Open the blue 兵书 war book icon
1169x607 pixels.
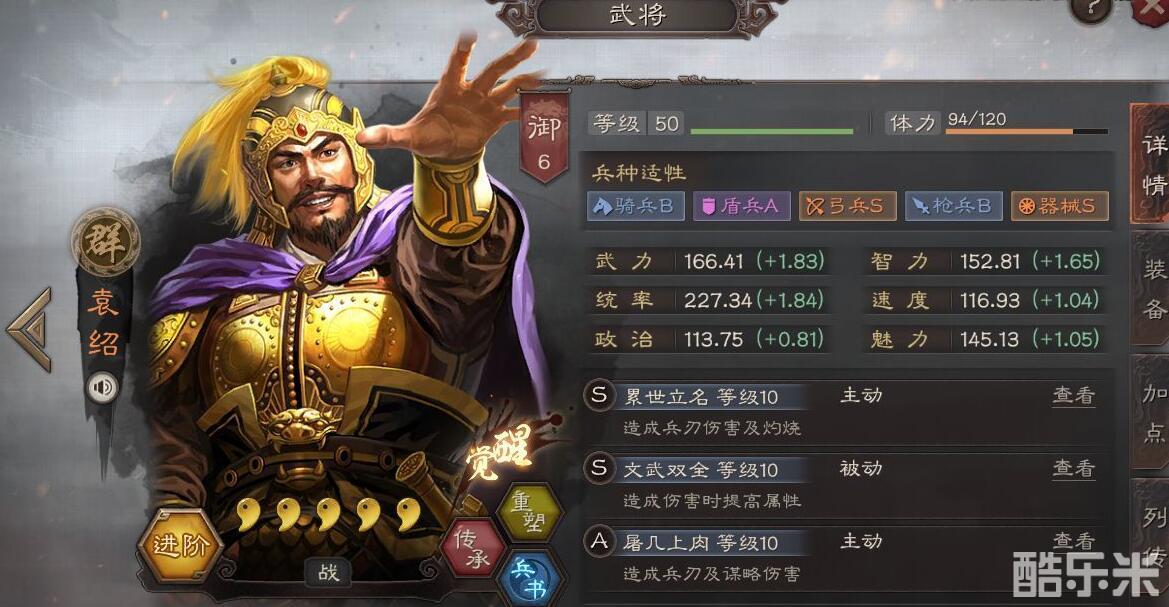coord(529,579)
